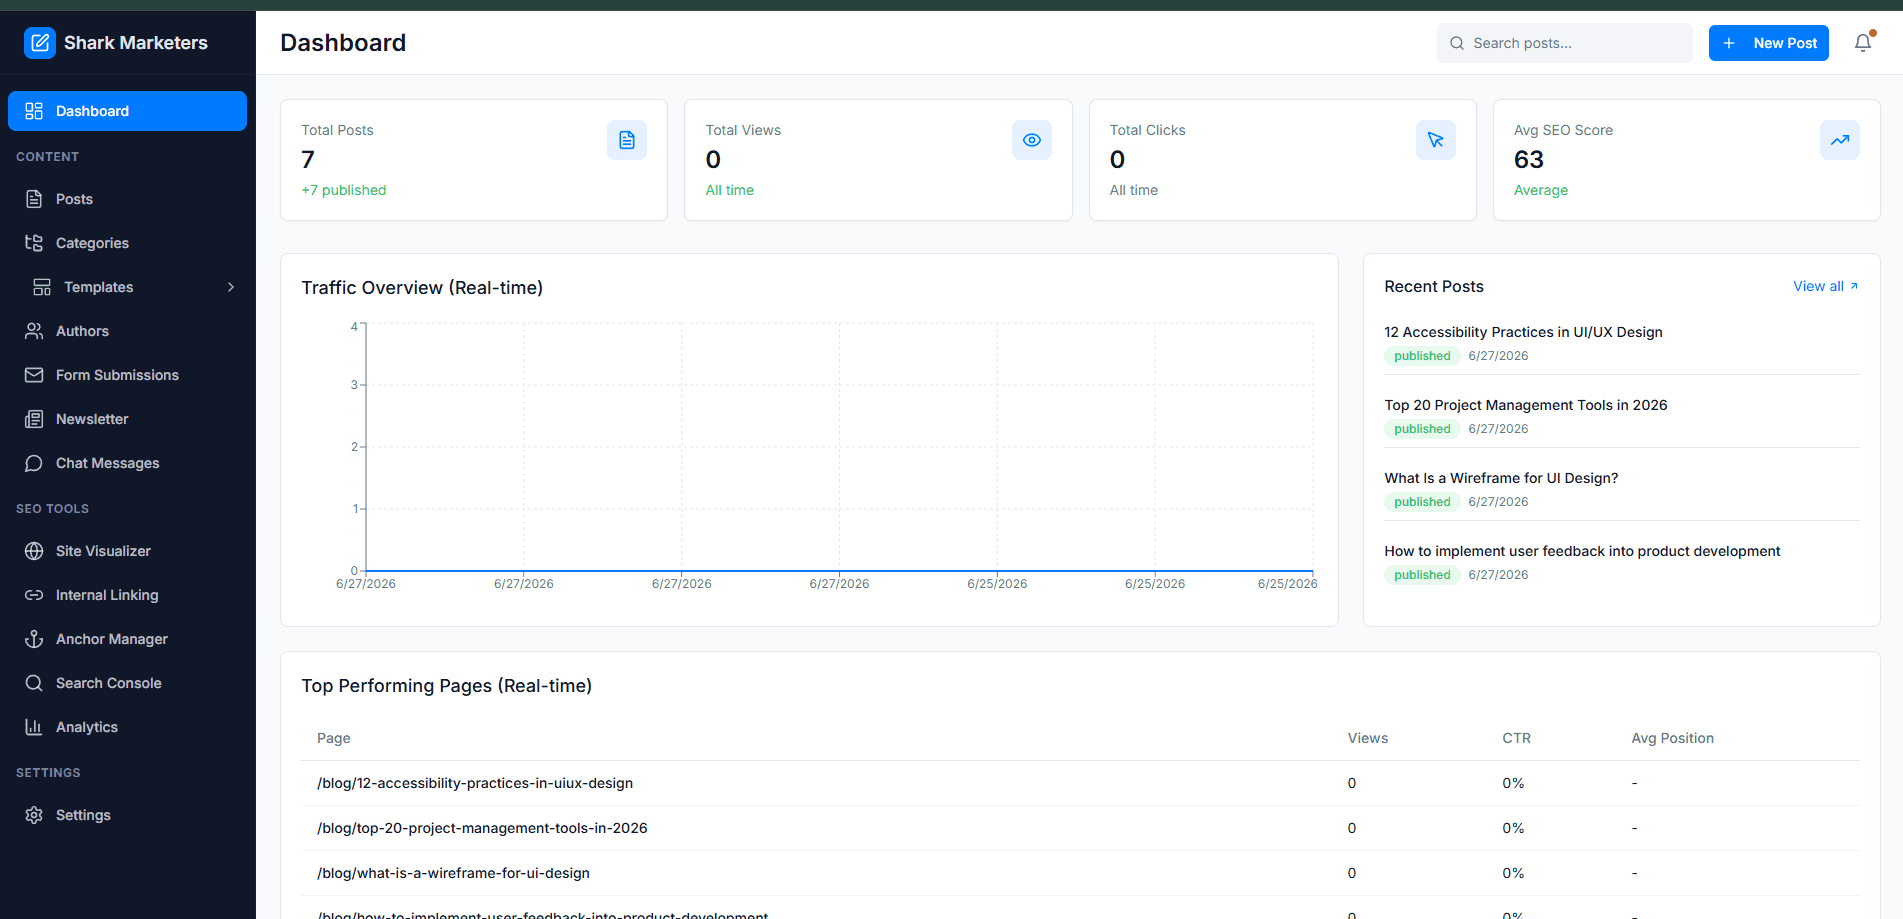Open the Chat Messages menu item
1903x919 pixels.
coord(127,463)
